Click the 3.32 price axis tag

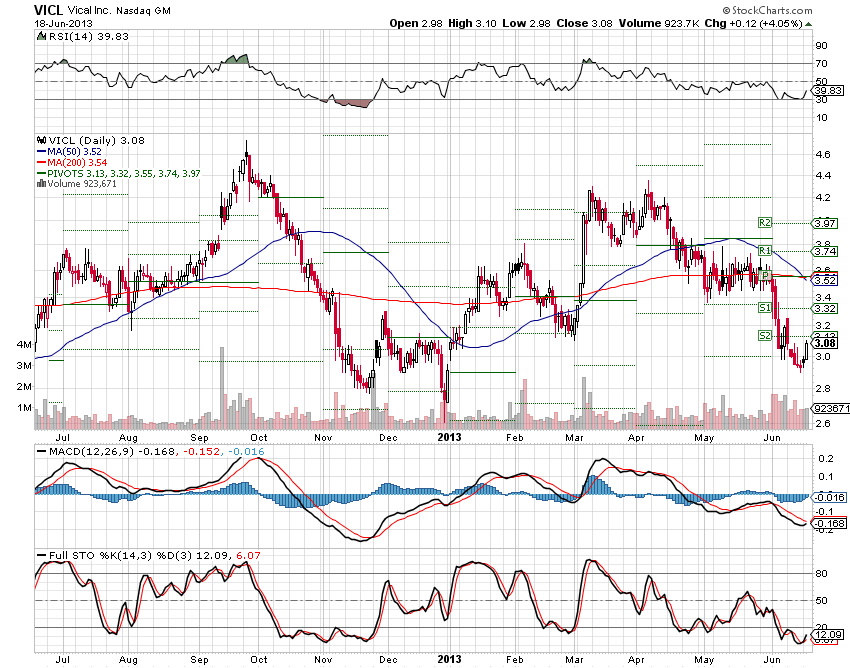tap(825, 309)
